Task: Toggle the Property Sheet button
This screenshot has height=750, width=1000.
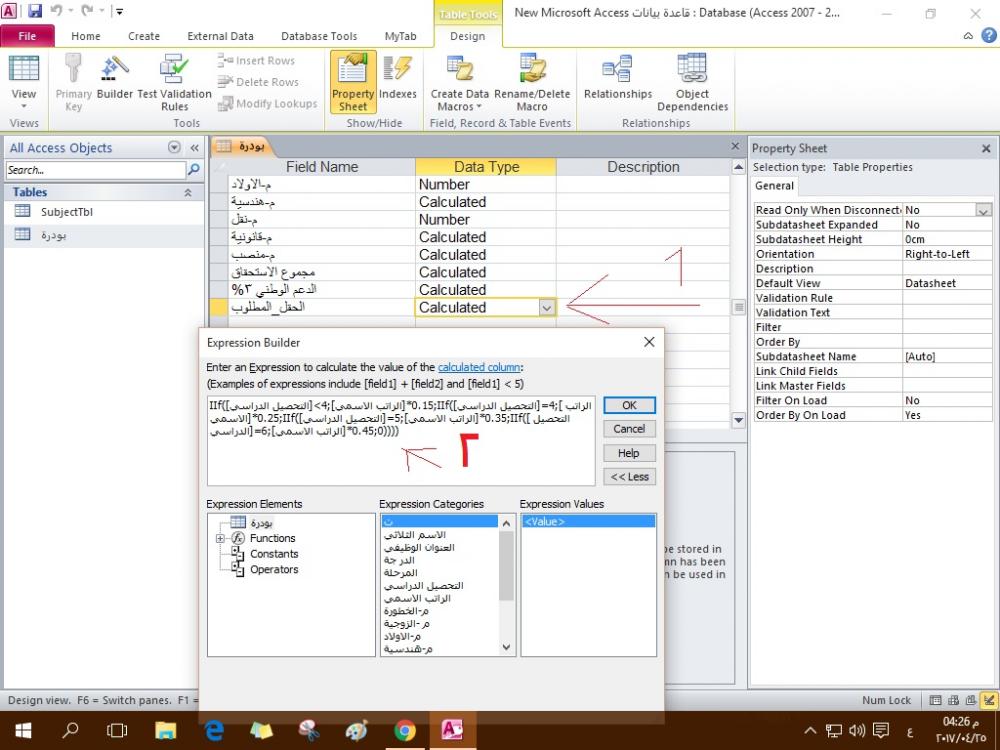Action: [352, 81]
